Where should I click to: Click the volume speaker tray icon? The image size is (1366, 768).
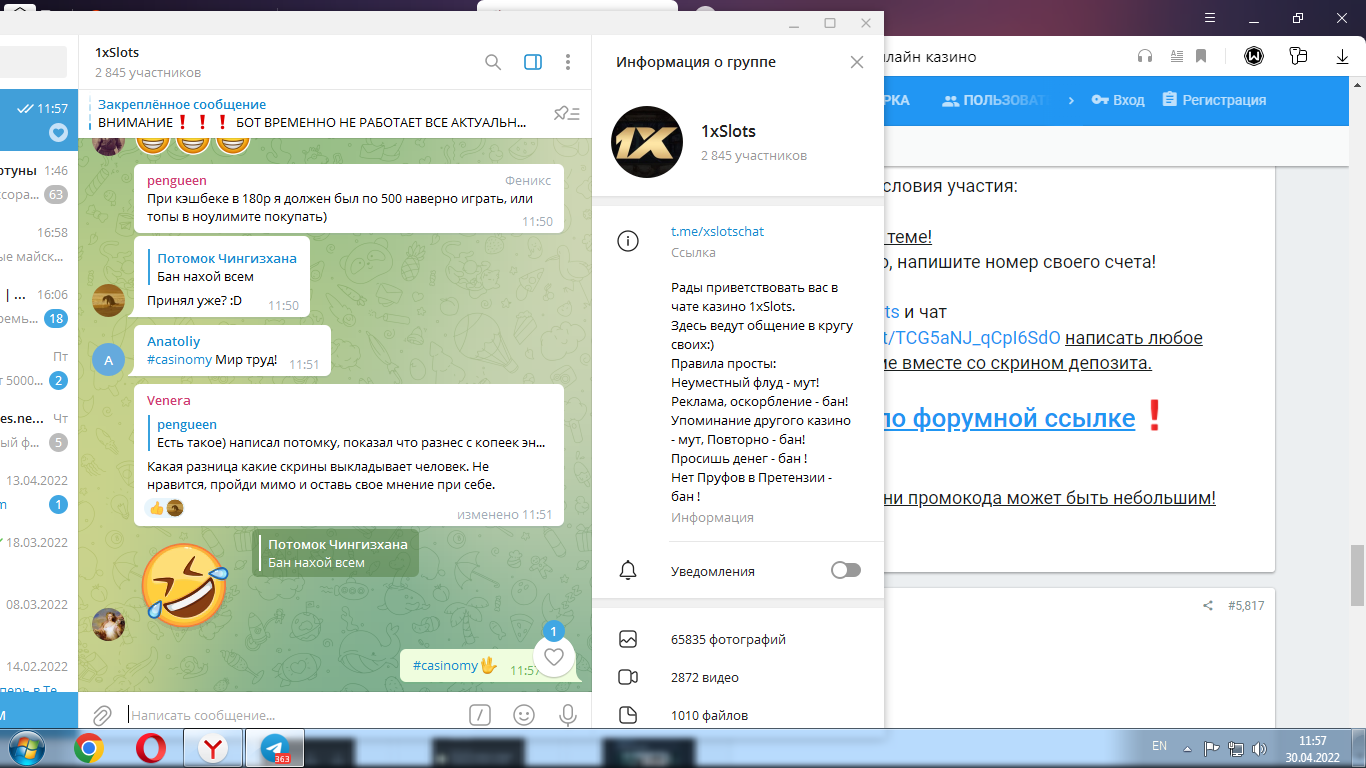[x=1260, y=748]
